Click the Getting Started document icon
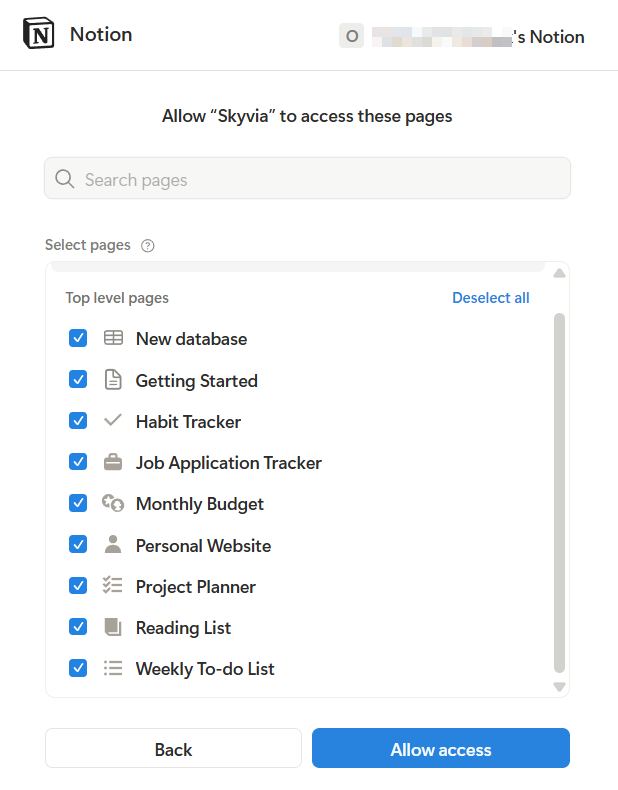This screenshot has width=618, height=790. pos(113,380)
